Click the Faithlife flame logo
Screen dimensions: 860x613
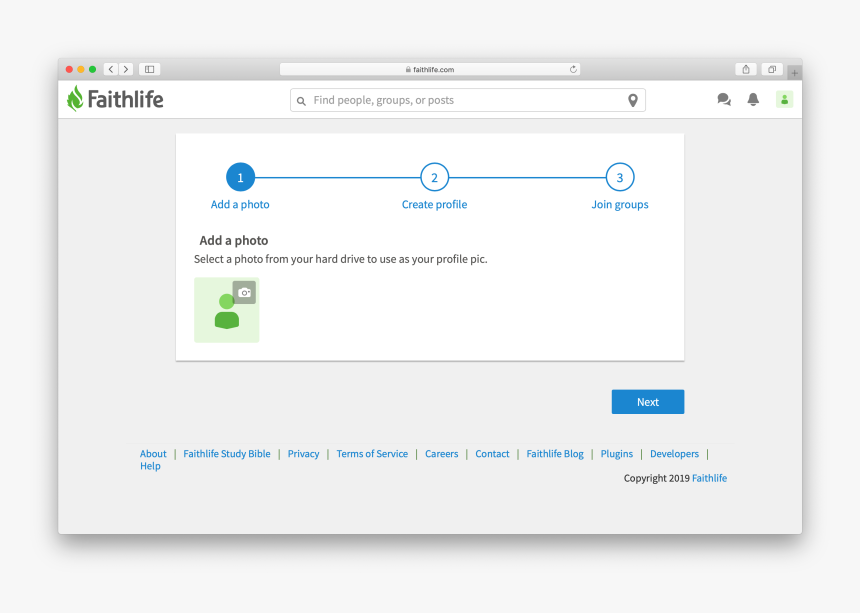(x=76, y=98)
